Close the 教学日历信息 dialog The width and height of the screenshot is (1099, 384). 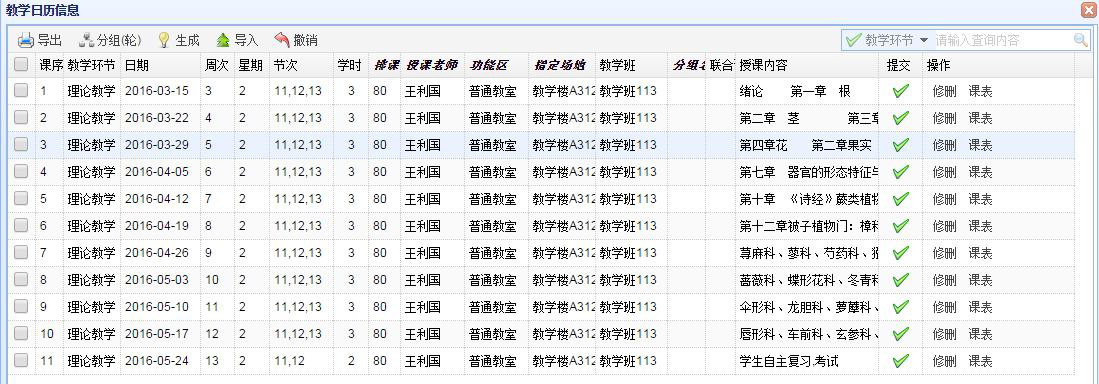1088,10
